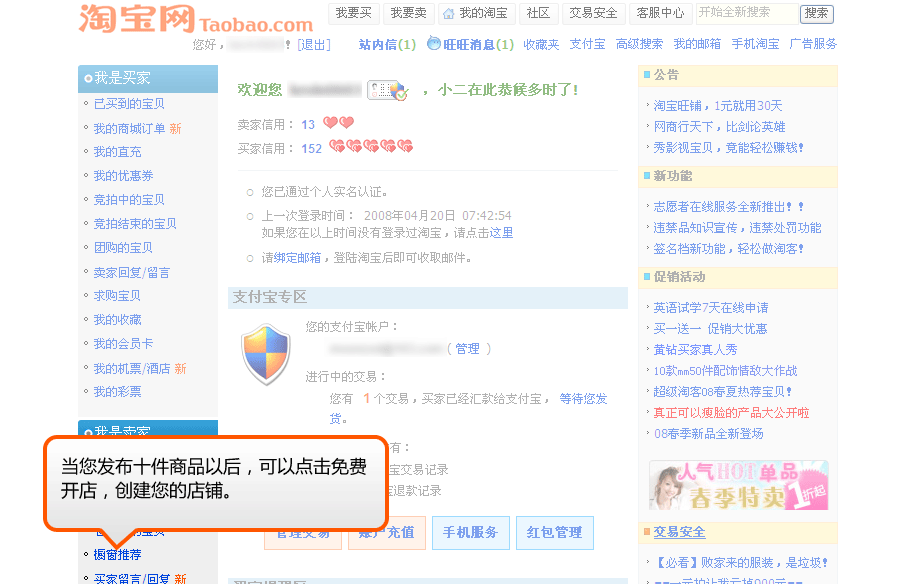Open the 秀影视宝贝，竟能轻松赚钱 announcement
Viewport: 900px width, 584px height.
pos(728,148)
